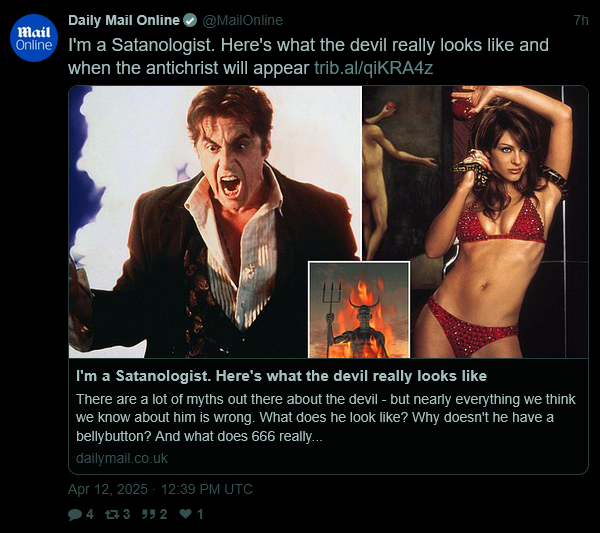Click the retweet arrows icon

(112, 514)
